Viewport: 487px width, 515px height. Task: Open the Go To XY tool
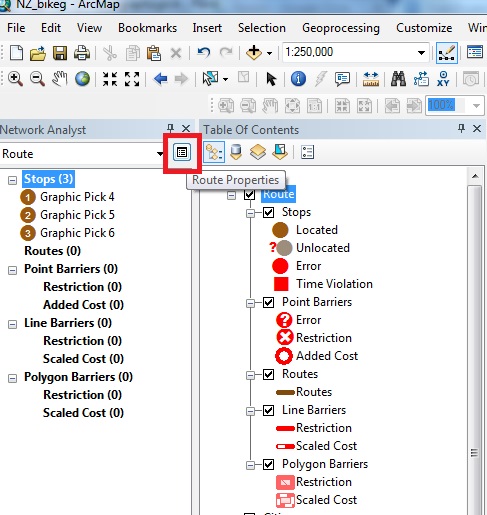[443, 79]
